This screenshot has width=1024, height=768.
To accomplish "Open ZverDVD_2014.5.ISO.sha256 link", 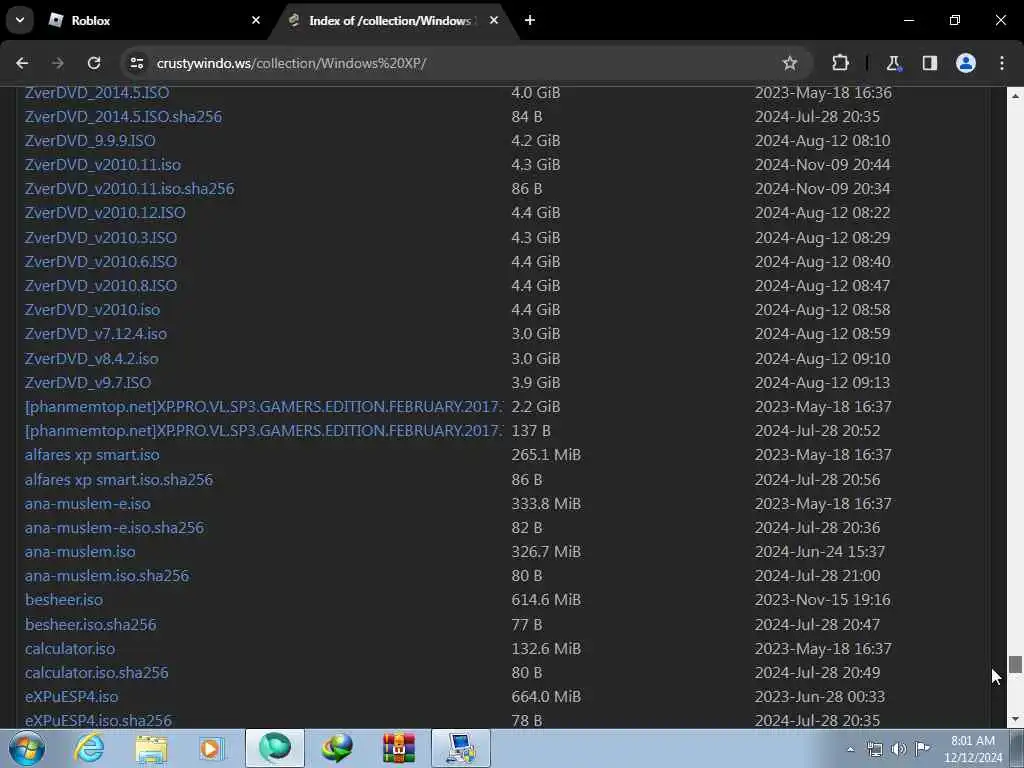I will click(123, 116).
